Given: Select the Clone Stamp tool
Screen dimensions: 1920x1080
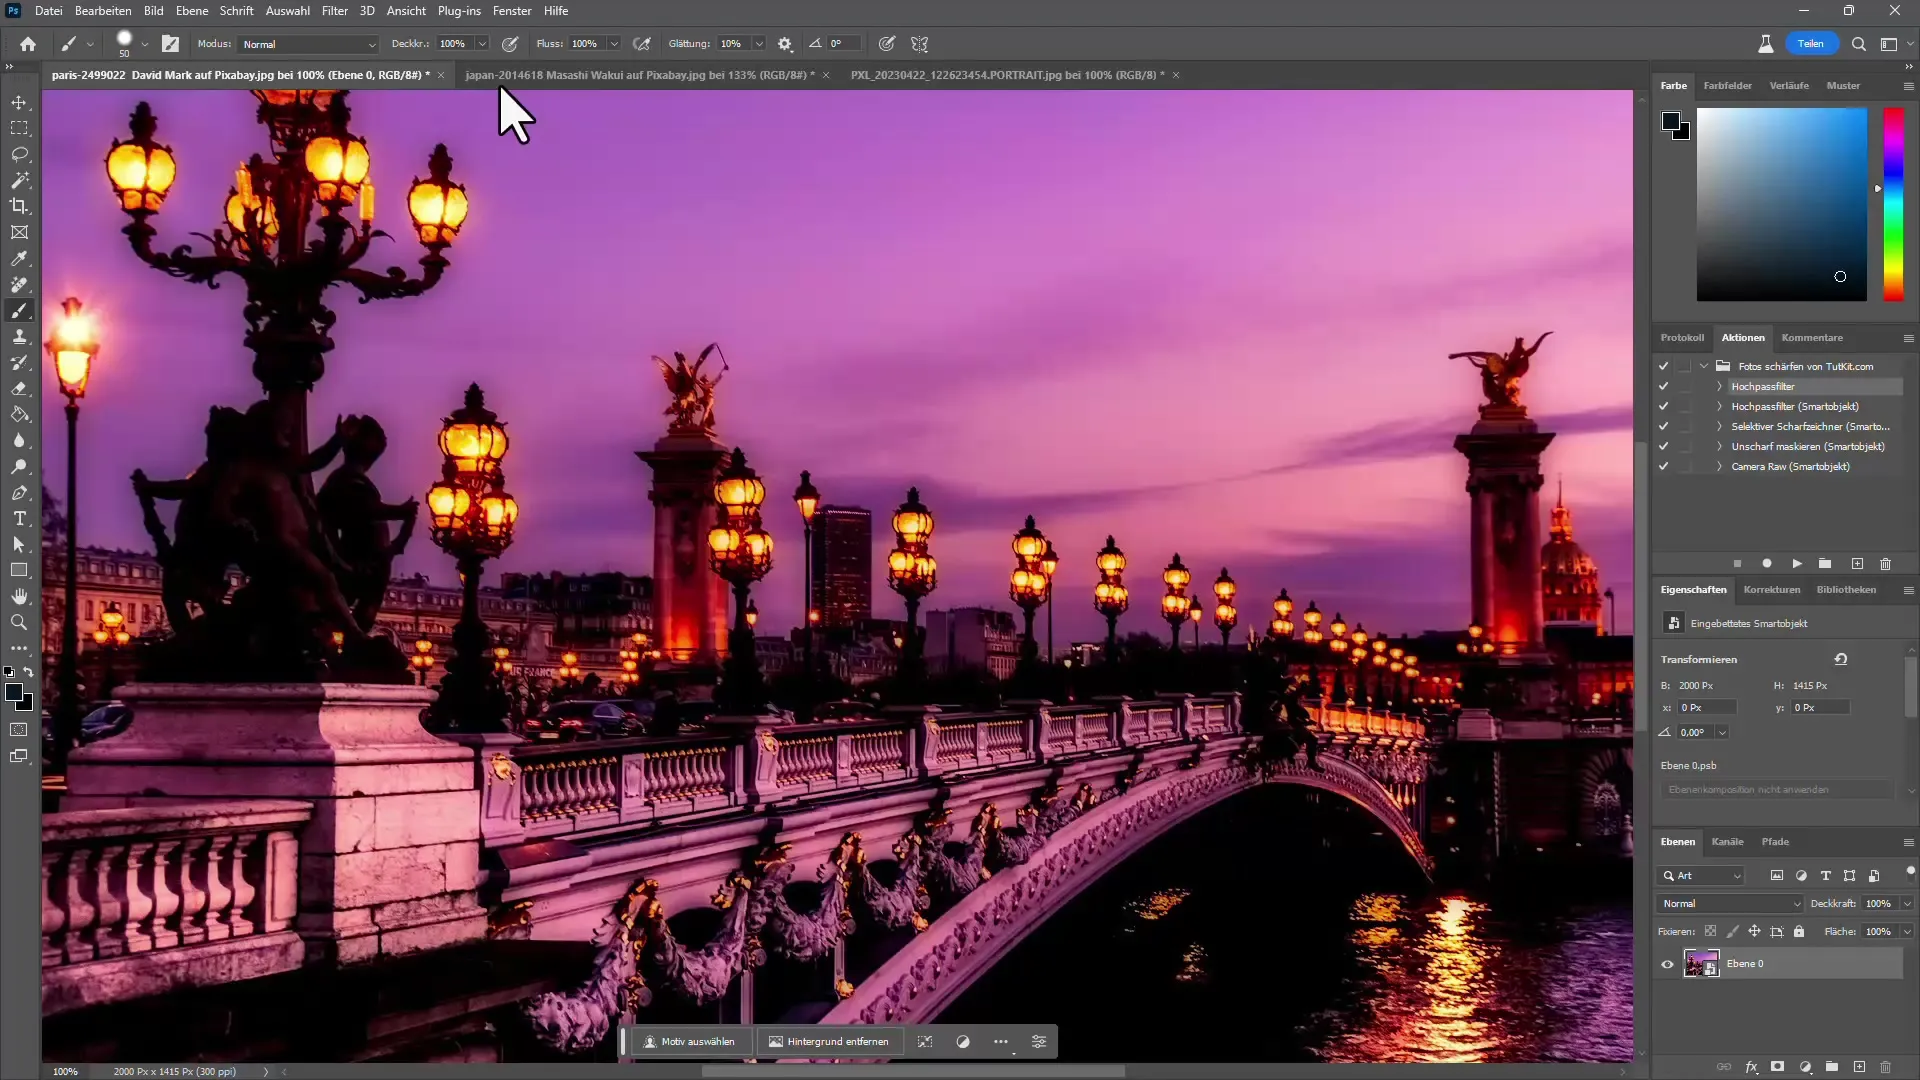Looking at the screenshot, I should click(x=18, y=338).
